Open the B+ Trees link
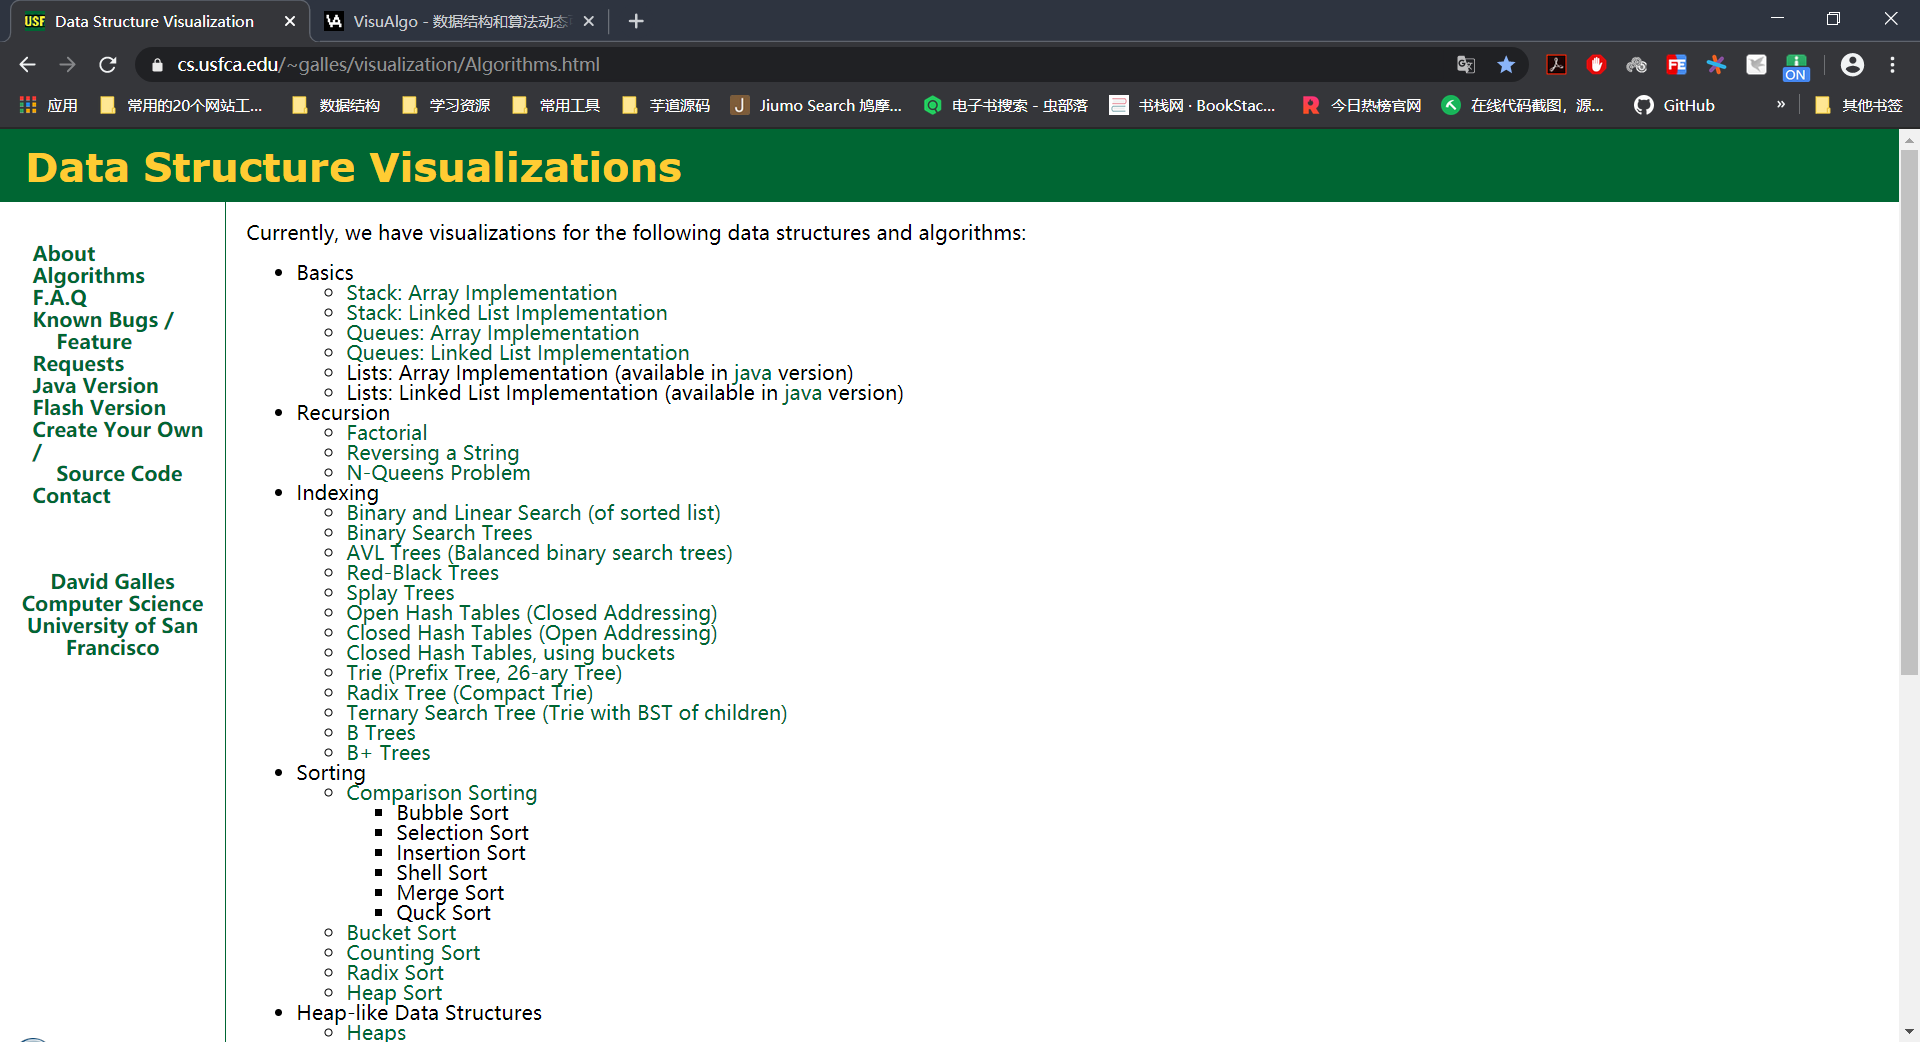The width and height of the screenshot is (1920, 1042). (388, 753)
